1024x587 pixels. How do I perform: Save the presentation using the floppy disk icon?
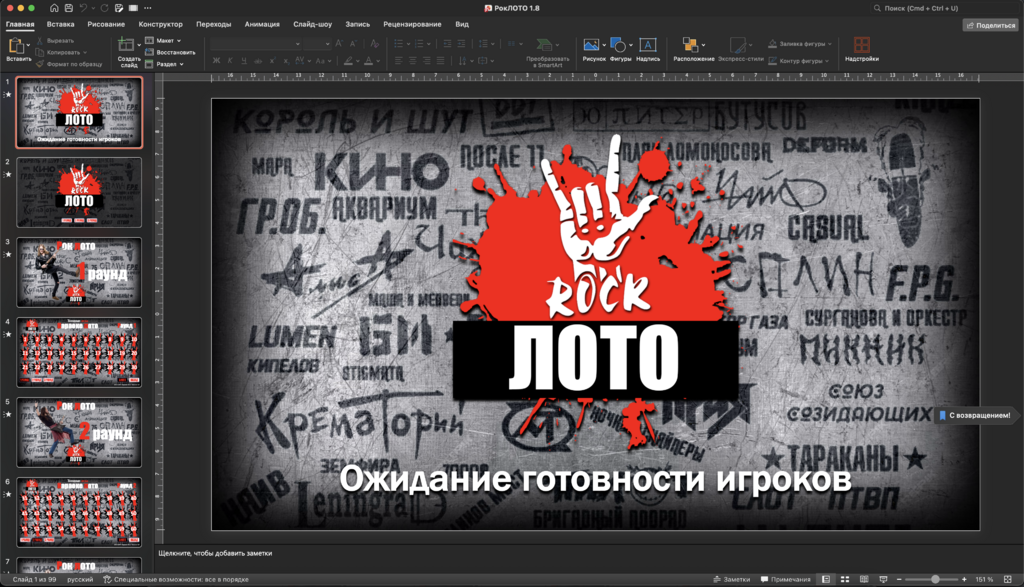[x=69, y=8]
